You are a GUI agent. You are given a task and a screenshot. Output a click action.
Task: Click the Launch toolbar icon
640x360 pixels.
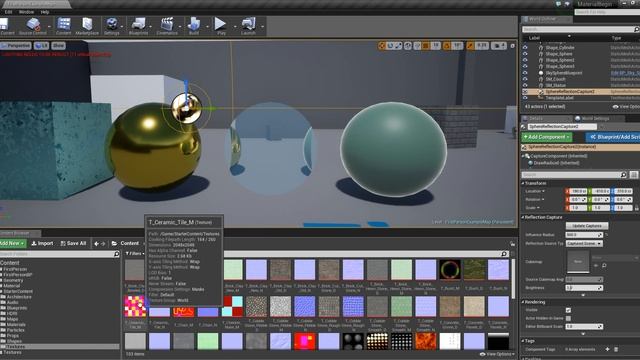pyautogui.click(x=248, y=24)
